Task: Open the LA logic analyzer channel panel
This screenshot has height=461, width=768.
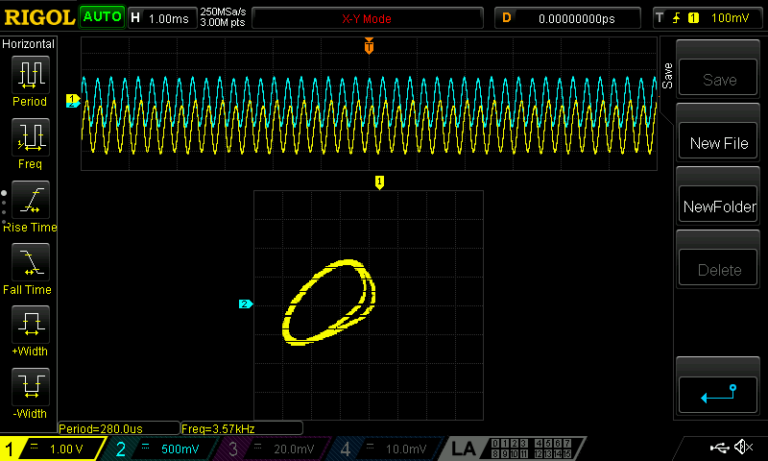Action: coord(515,449)
